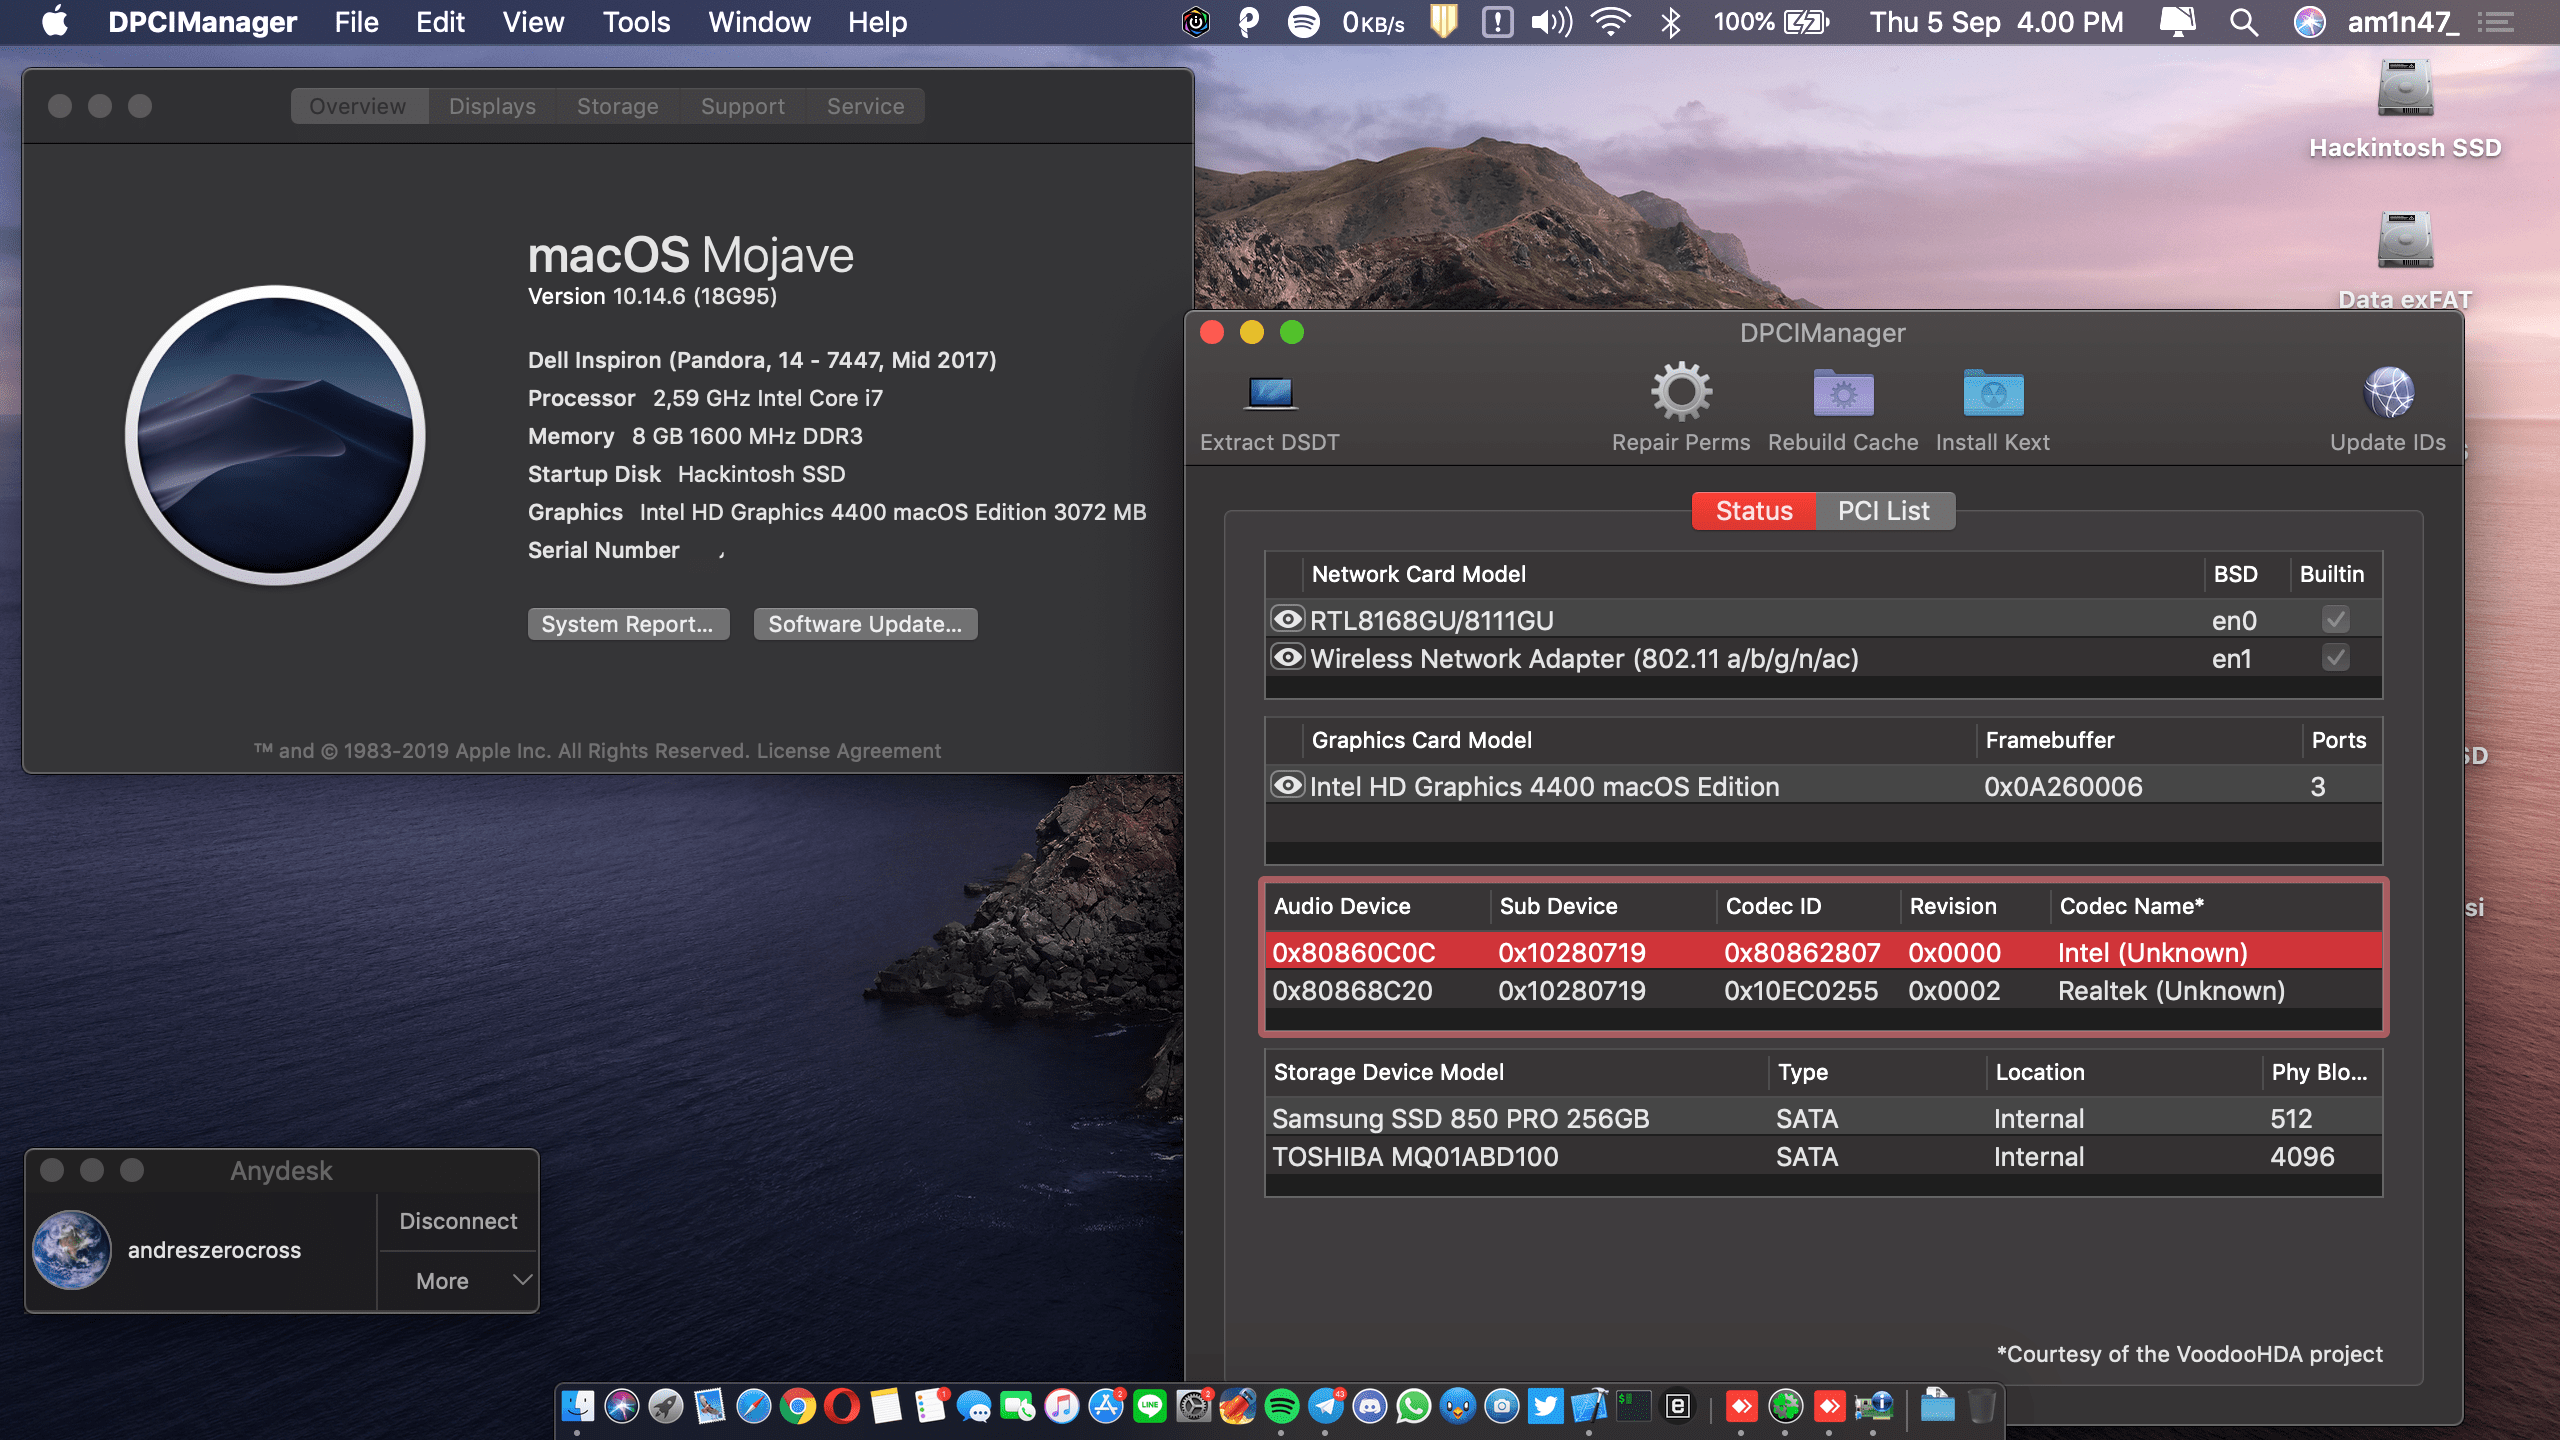The width and height of the screenshot is (2560, 1440).
Task: Click the Update IDs globe icon
Action: (2387, 393)
